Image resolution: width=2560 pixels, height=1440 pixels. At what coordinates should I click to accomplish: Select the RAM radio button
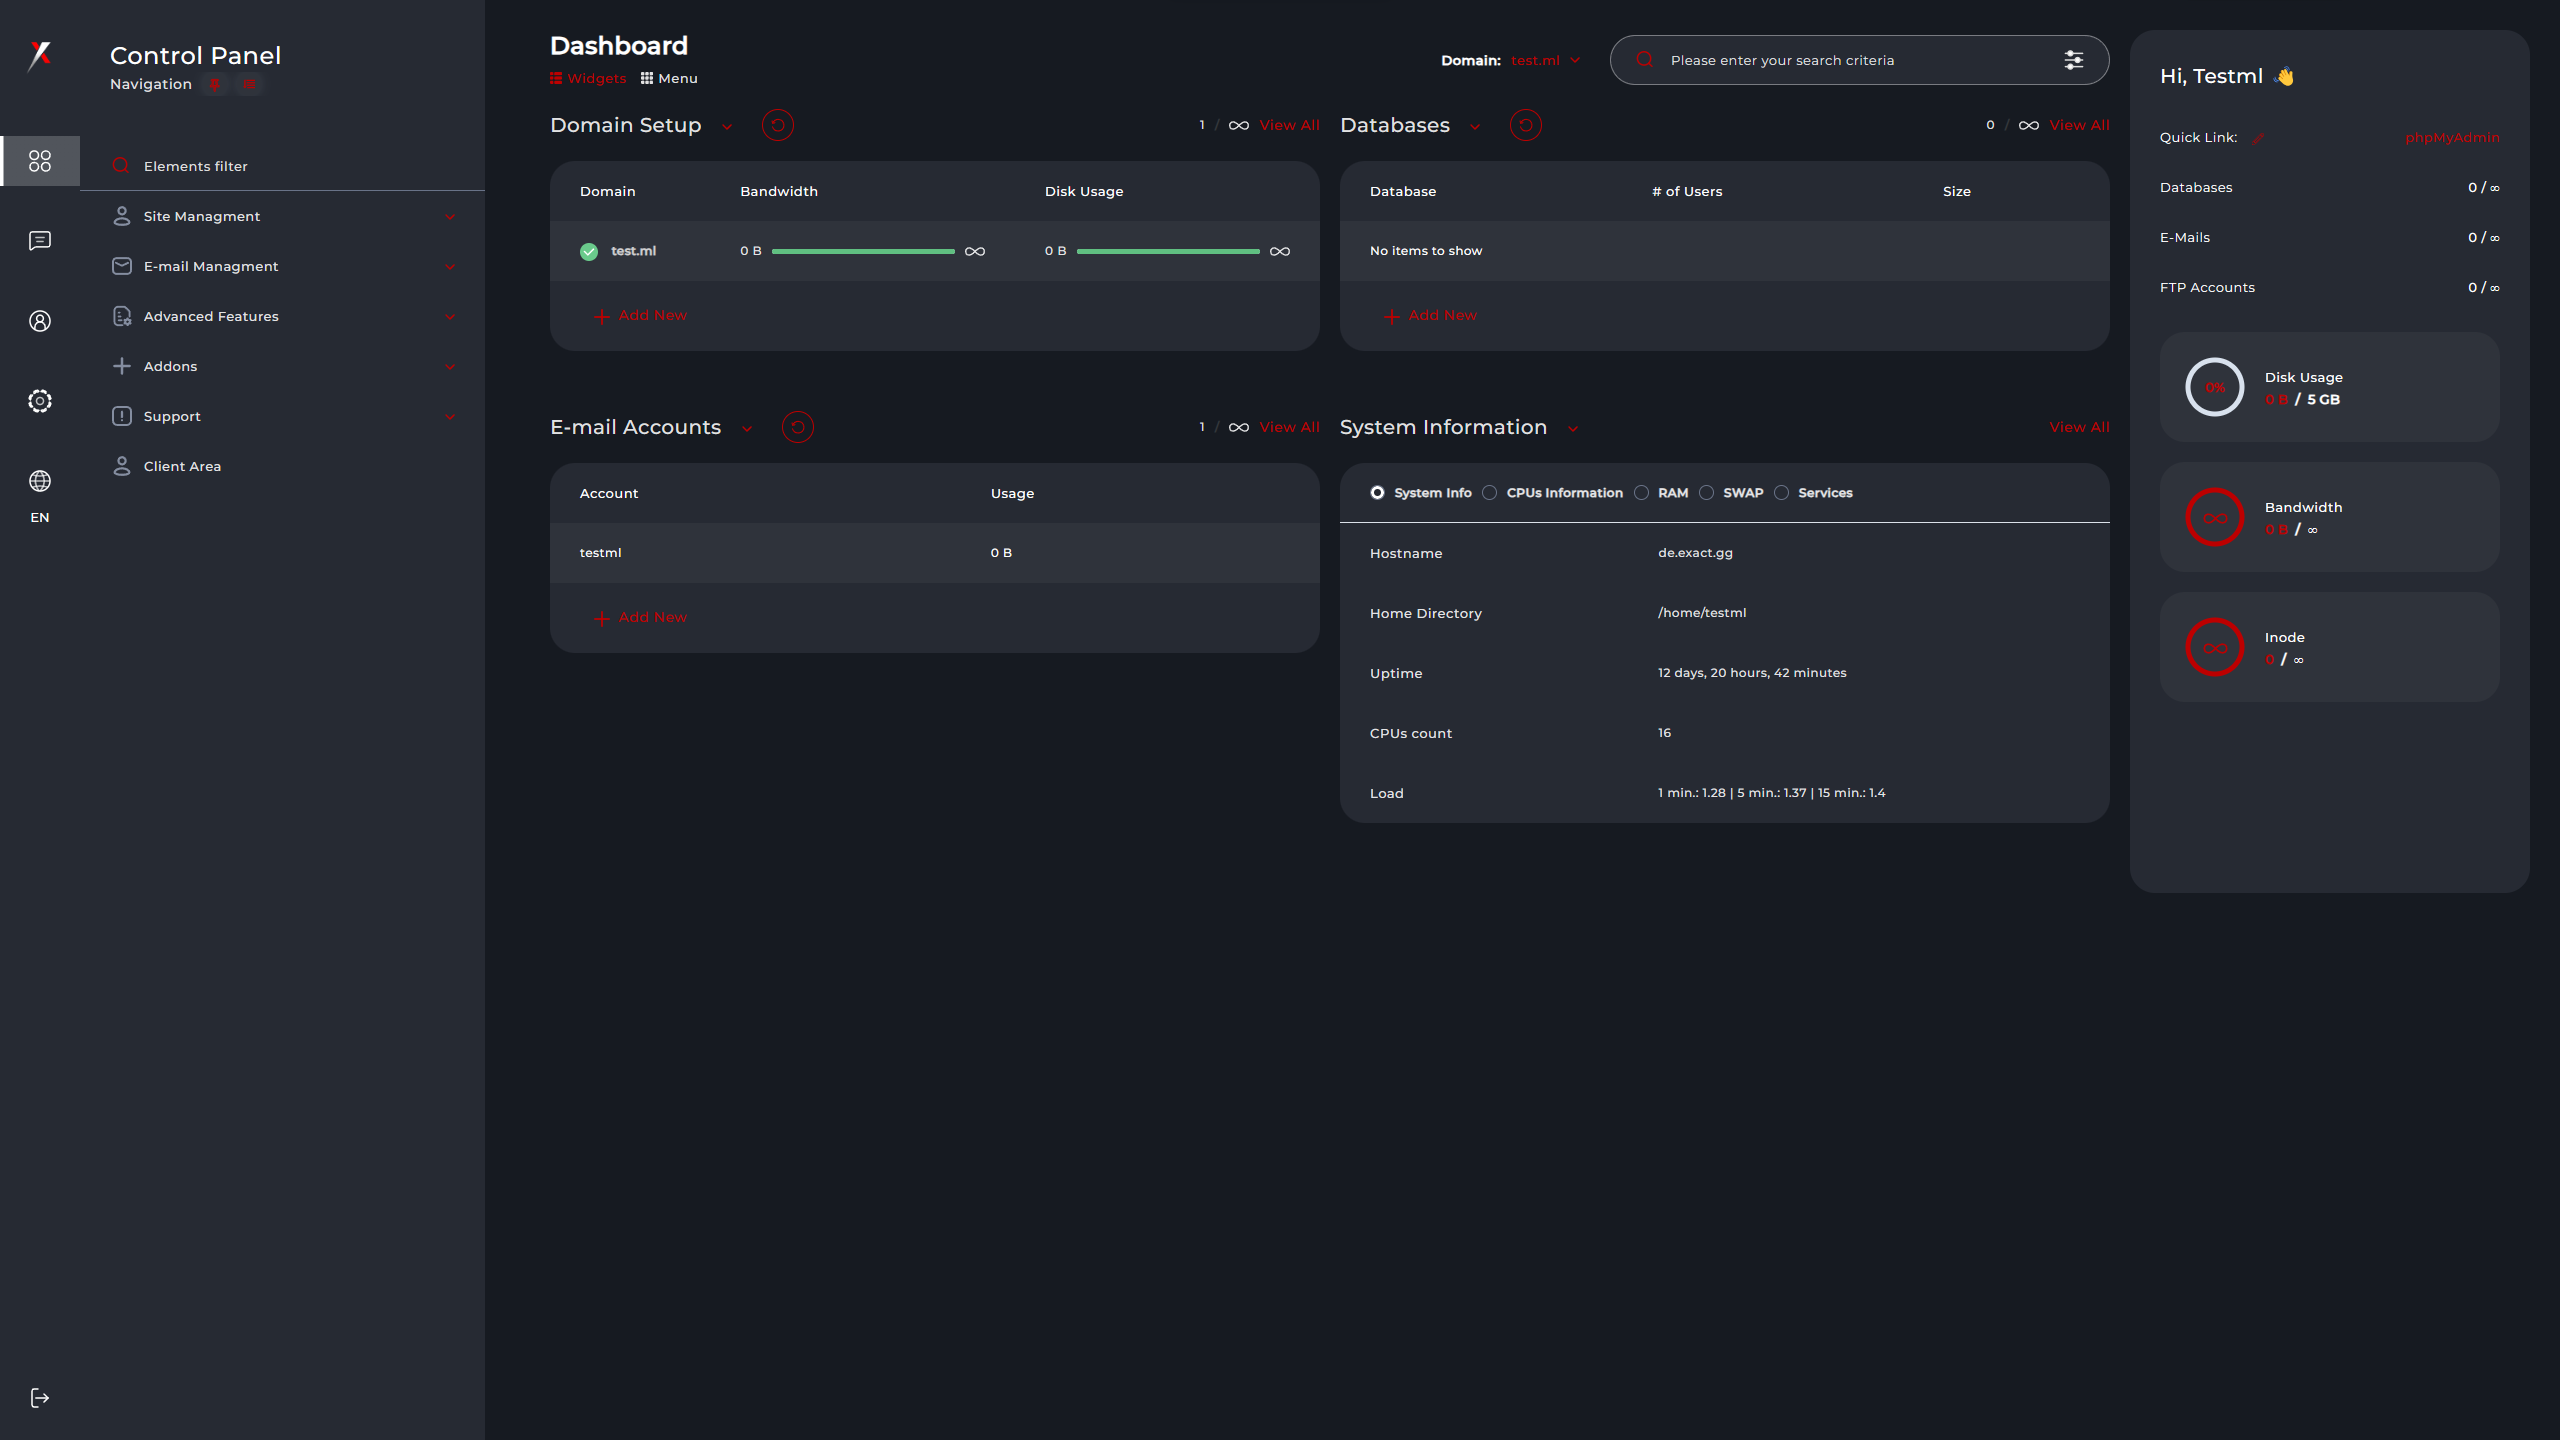click(1641, 493)
